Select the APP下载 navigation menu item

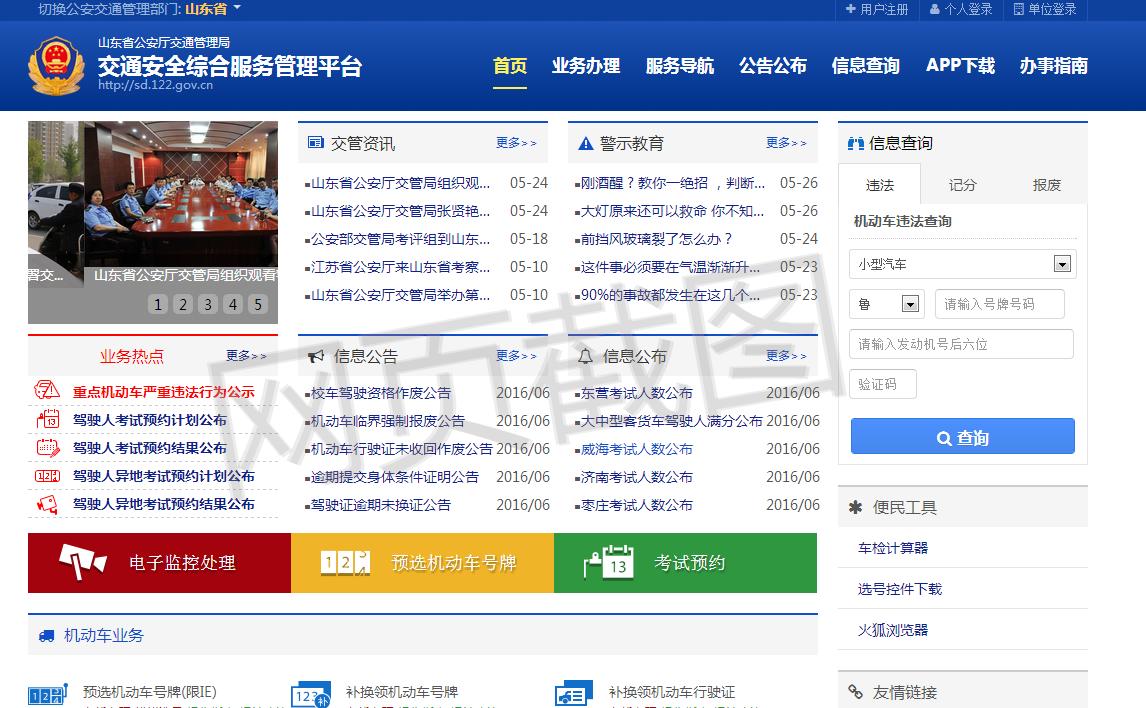(959, 66)
